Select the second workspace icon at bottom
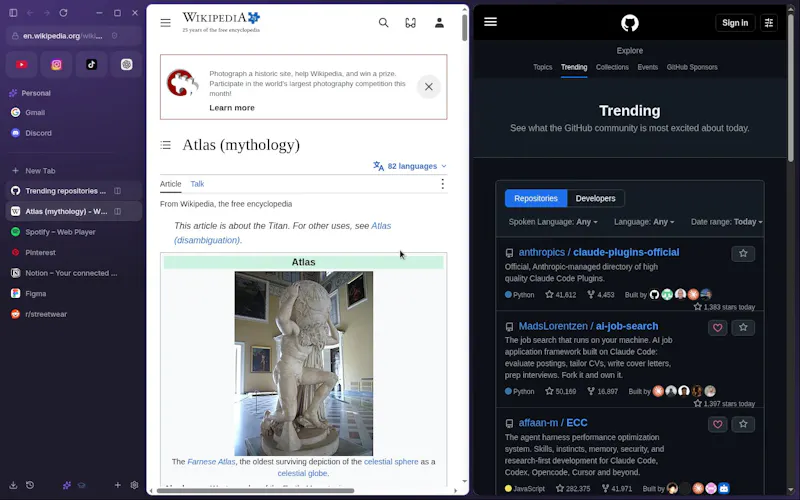 [x=82, y=485]
